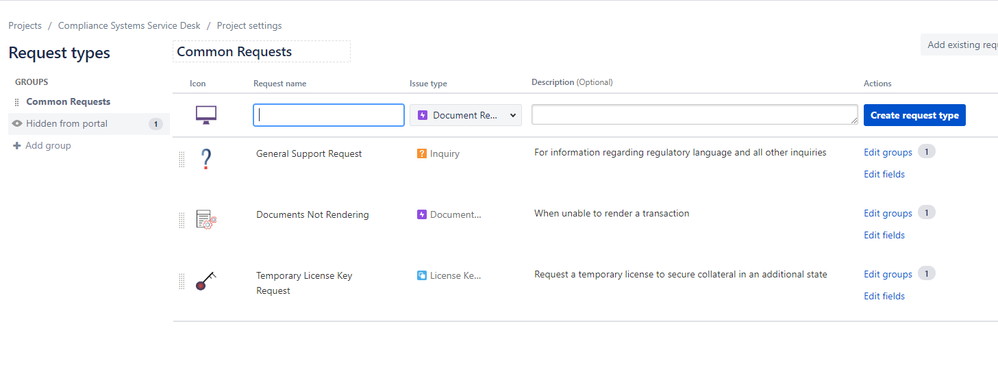Click the Request name column header
Viewport: 998px width, 385px height.
pyautogui.click(x=279, y=83)
